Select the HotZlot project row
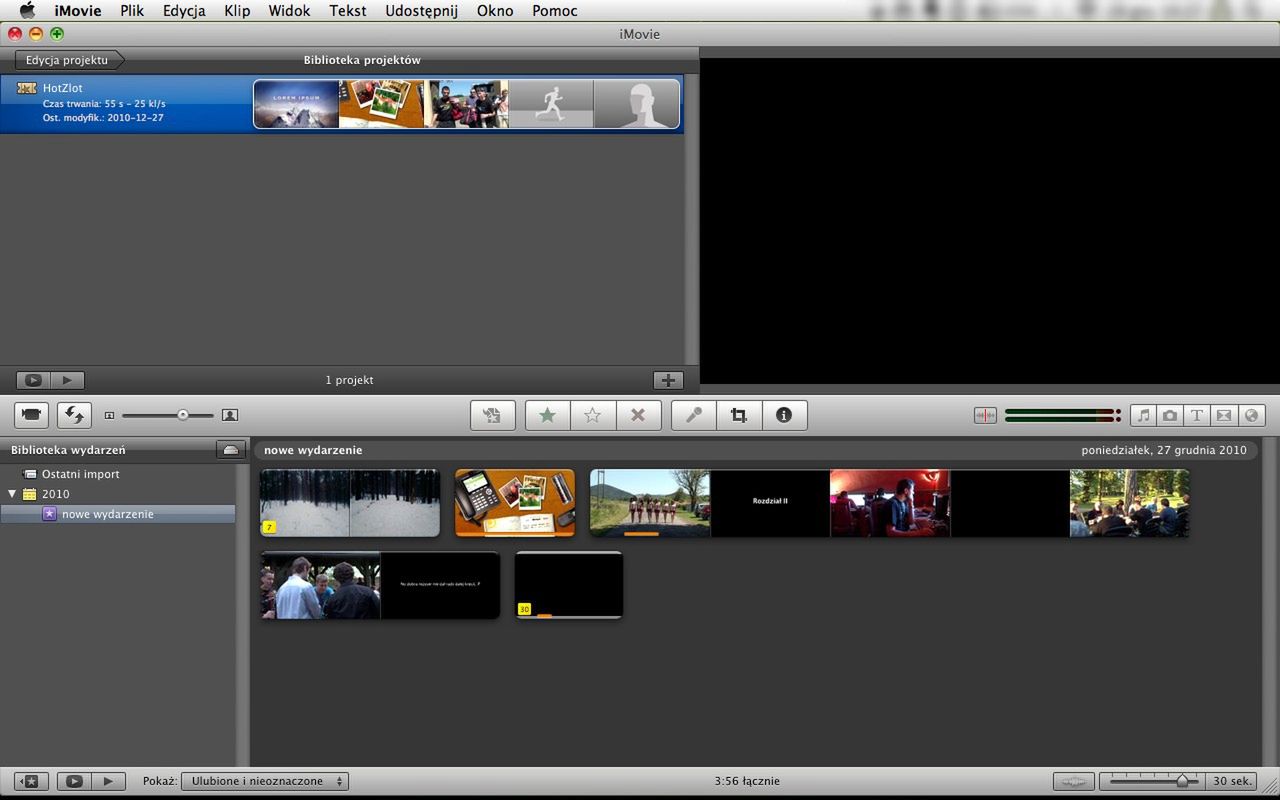This screenshot has height=800, width=1280. click(x=342, y=104)
